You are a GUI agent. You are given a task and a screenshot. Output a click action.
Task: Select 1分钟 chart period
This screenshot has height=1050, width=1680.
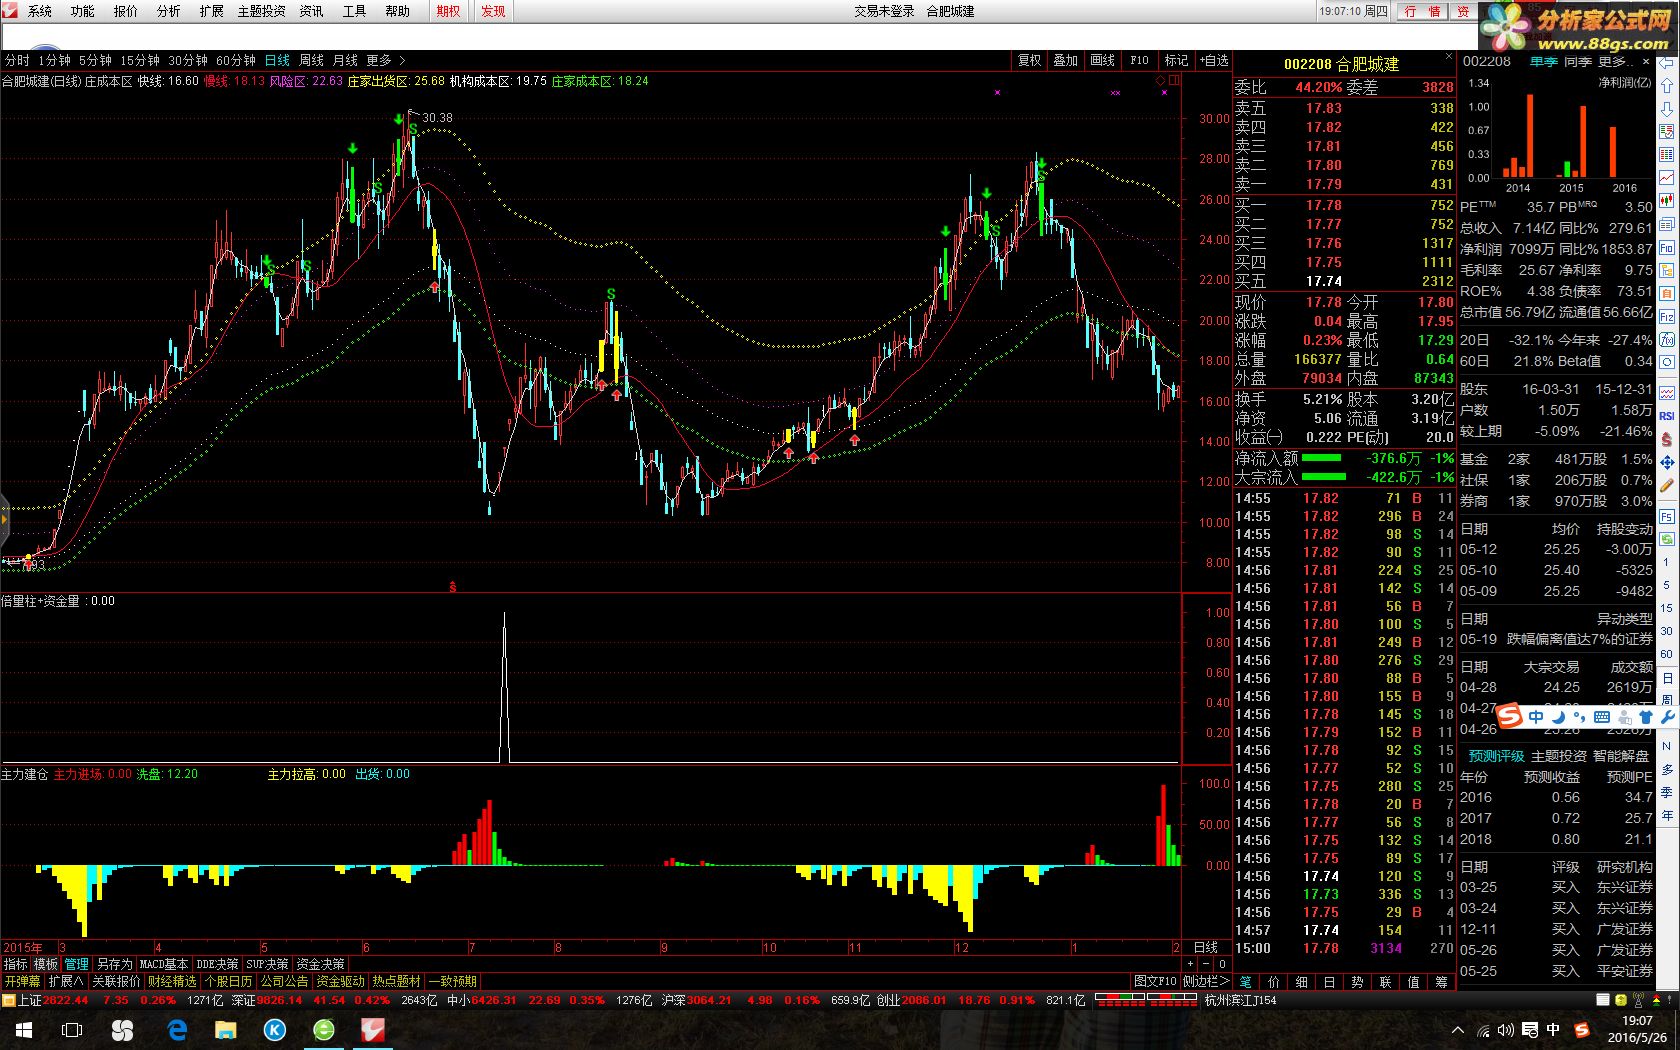(54, 60)
